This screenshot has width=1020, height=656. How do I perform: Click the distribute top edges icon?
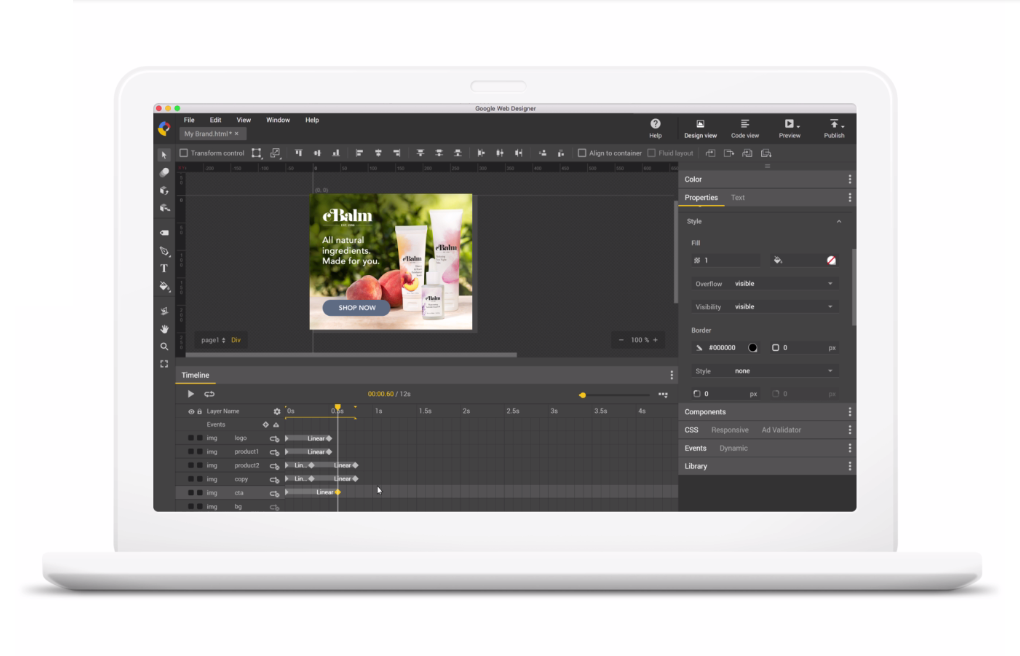click(x=420, y=153)
